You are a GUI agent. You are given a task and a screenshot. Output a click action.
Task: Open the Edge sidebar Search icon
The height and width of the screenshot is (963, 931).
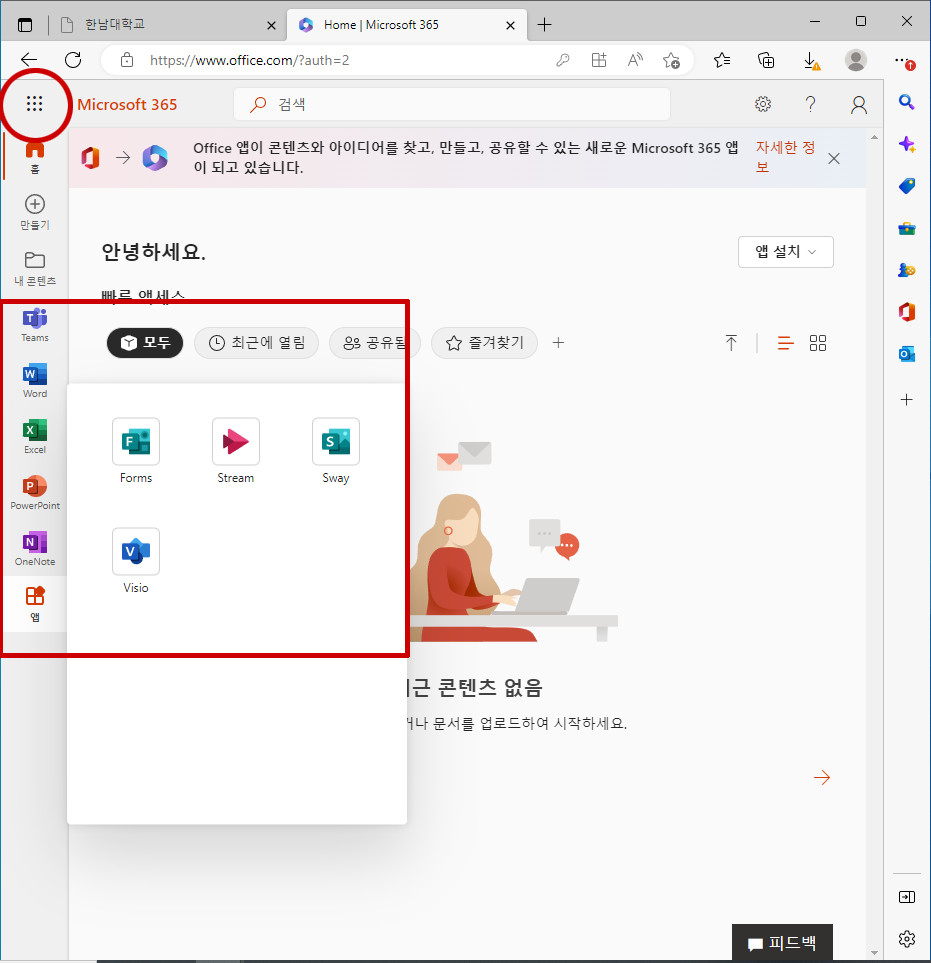(906, 102)
